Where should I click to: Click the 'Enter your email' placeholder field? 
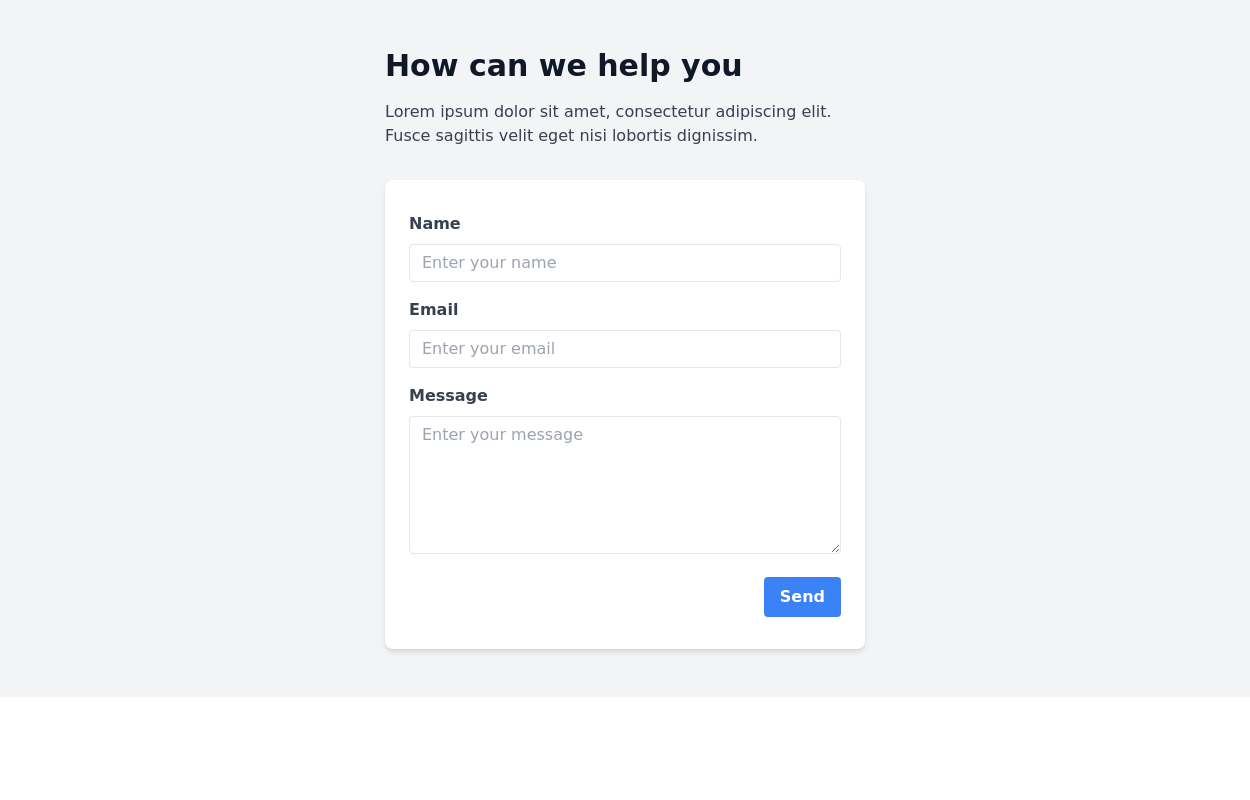click(625, 349)
